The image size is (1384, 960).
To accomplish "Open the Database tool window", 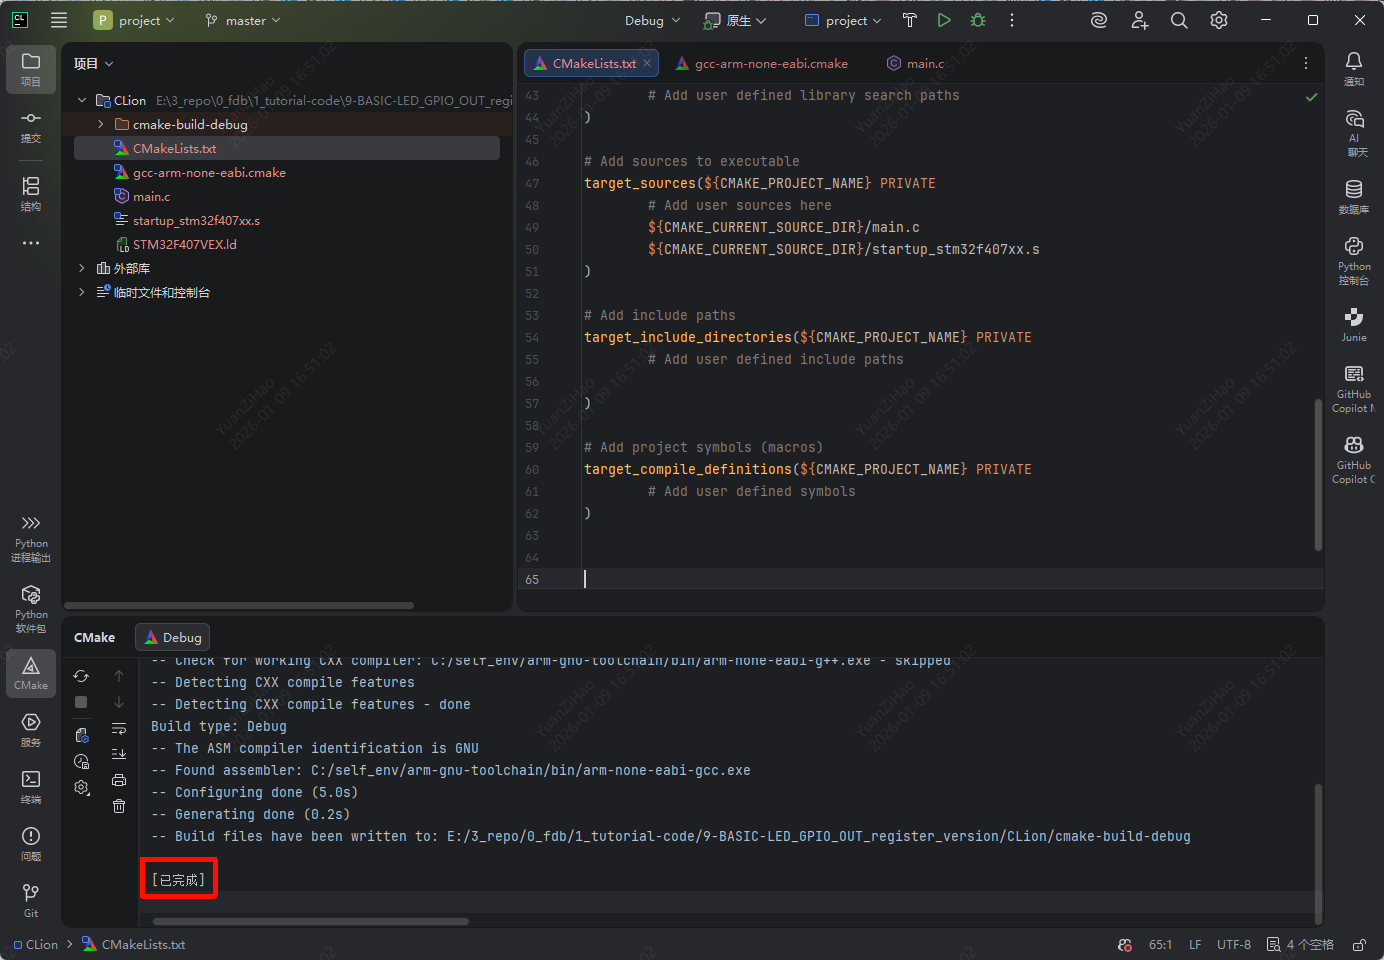I will pyautogui.click(x=1354, y=196).
